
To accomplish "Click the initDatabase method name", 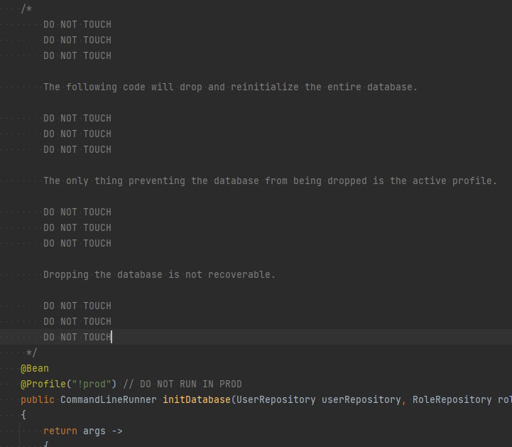I will pyautogui.click(x=197, y=399).
